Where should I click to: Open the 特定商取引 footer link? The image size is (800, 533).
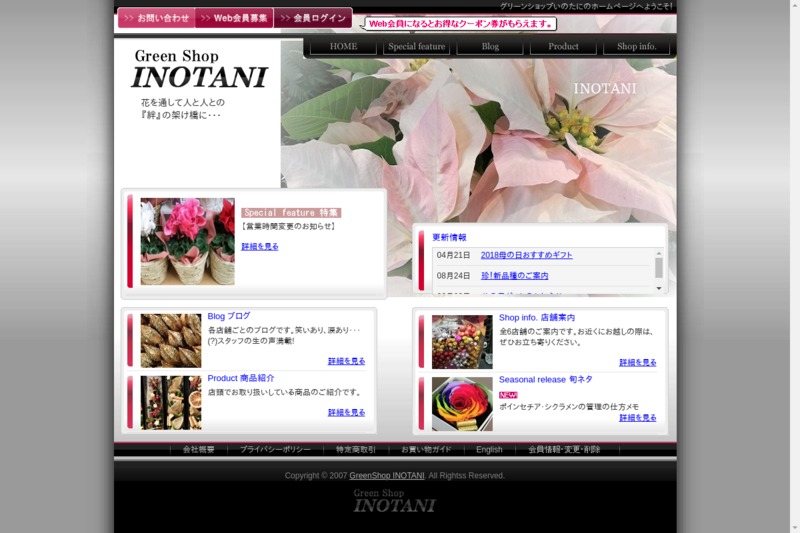click(356, 449)
